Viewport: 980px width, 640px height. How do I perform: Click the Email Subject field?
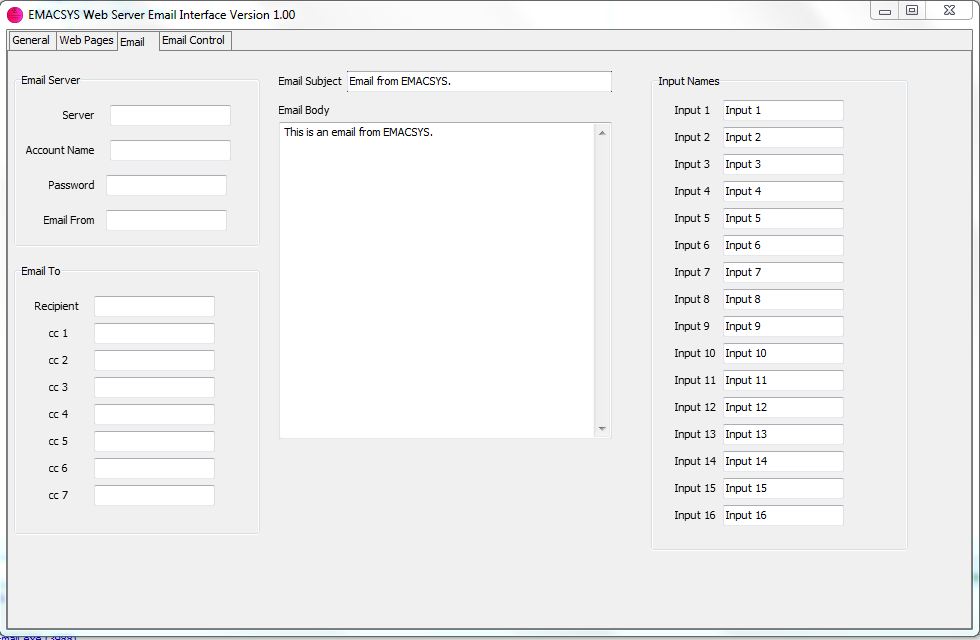478,81
